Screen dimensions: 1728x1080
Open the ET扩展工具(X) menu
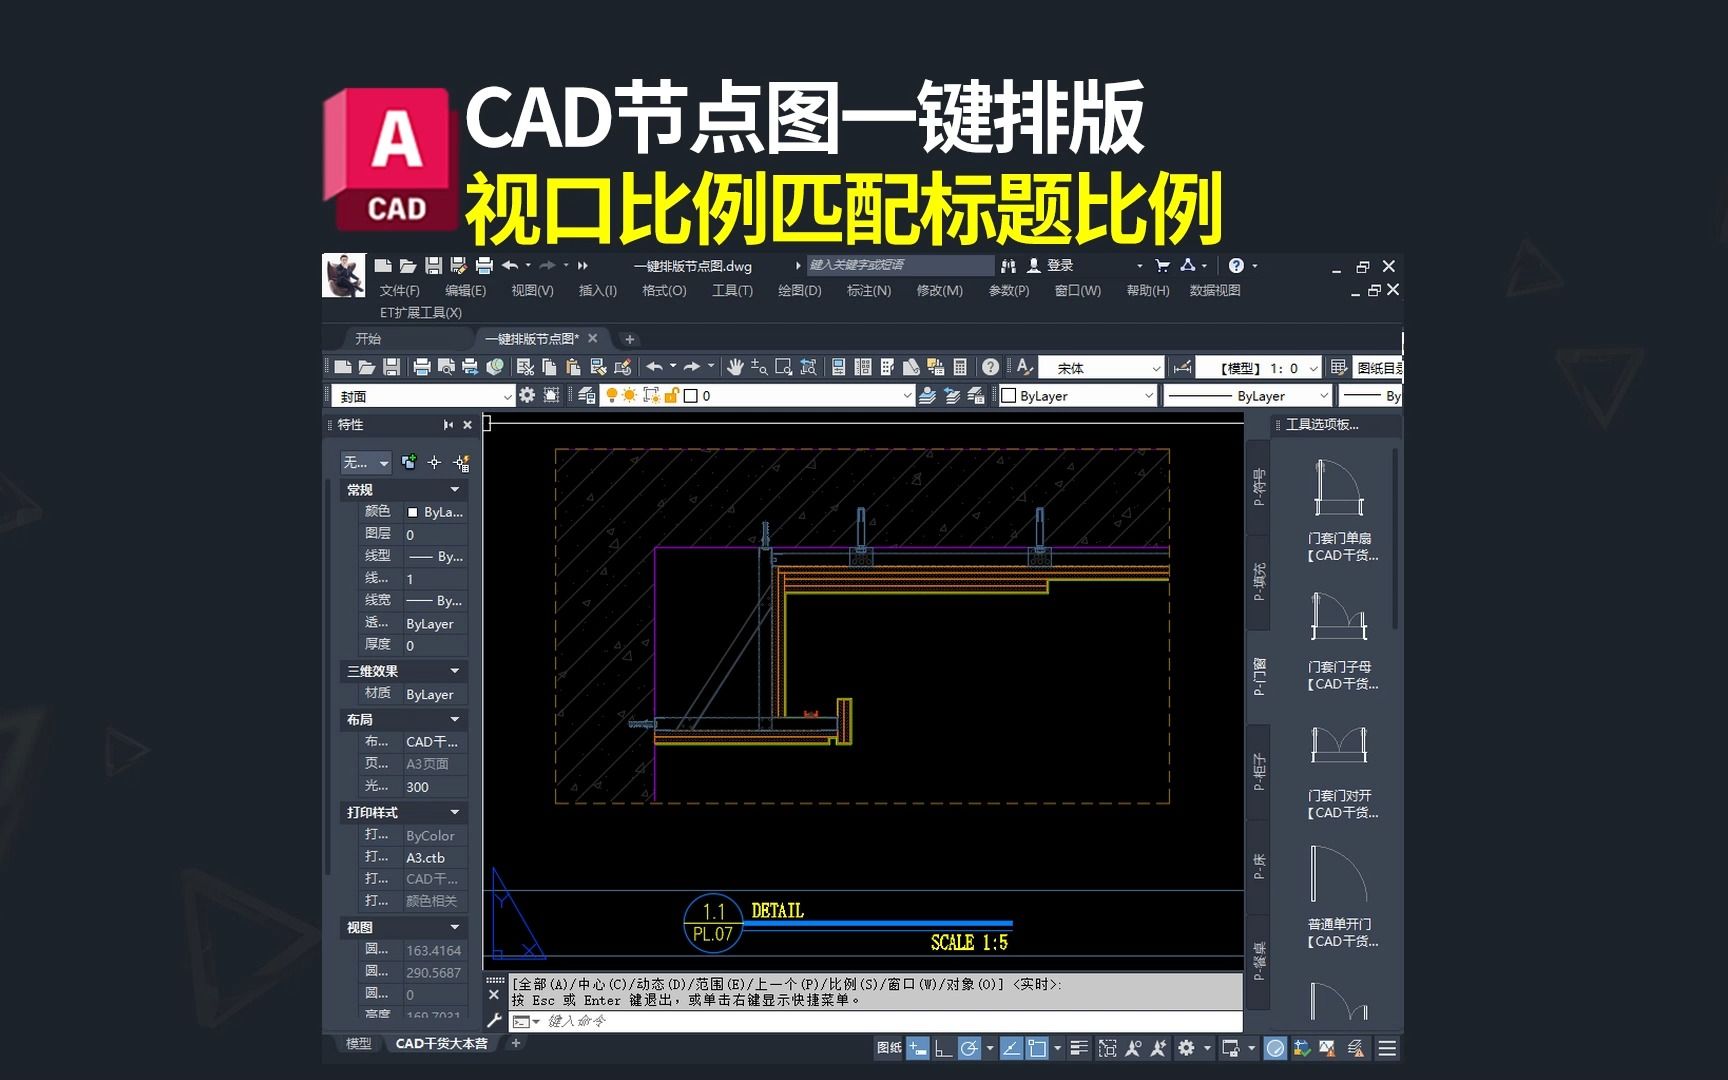420,312
